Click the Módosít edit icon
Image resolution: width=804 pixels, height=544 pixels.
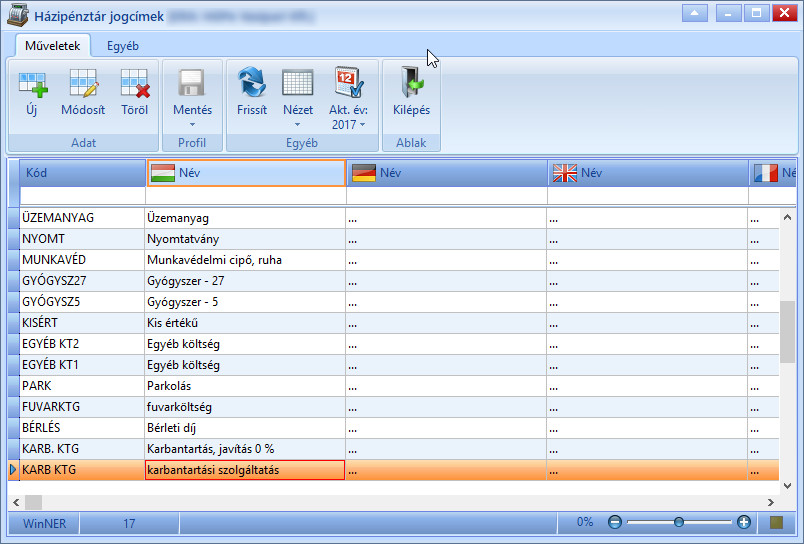pyautogui.click(x=83, y=84)
